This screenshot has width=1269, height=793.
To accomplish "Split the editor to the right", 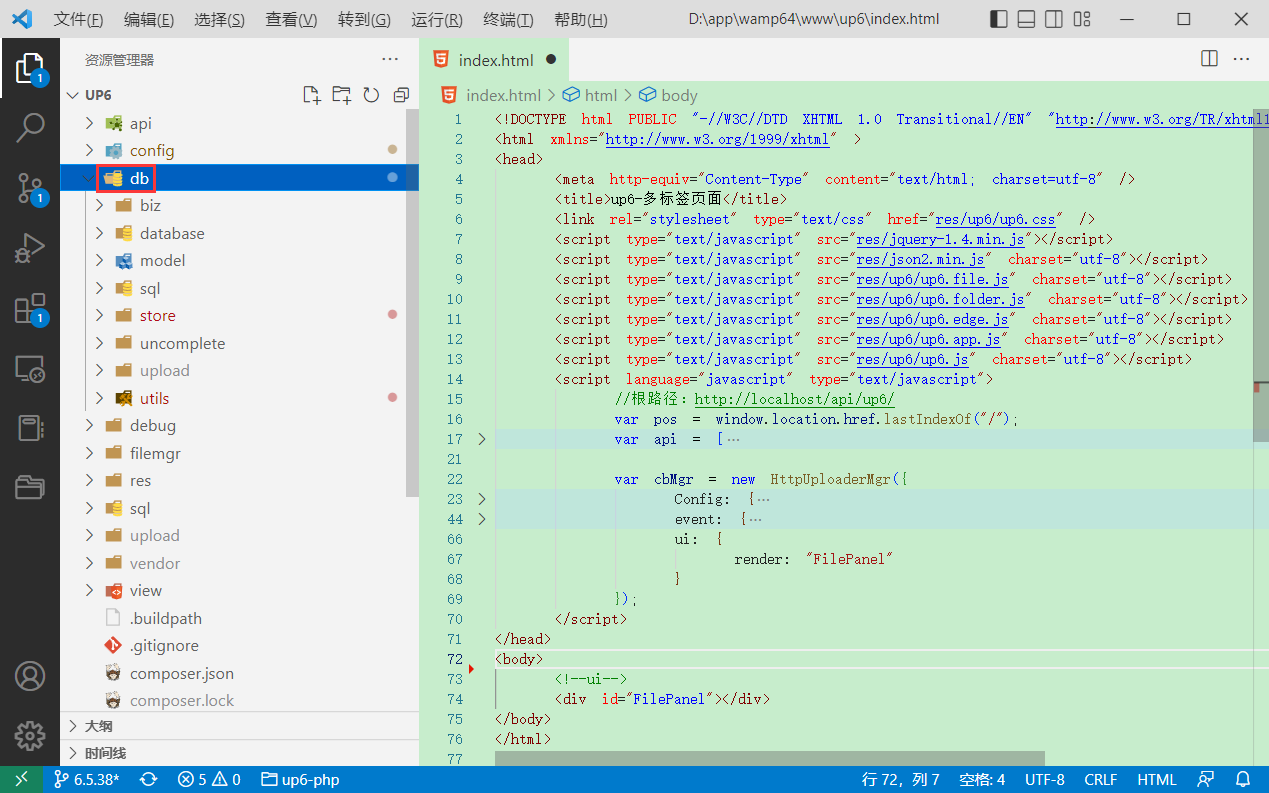I will click(x=1209, y=59).
